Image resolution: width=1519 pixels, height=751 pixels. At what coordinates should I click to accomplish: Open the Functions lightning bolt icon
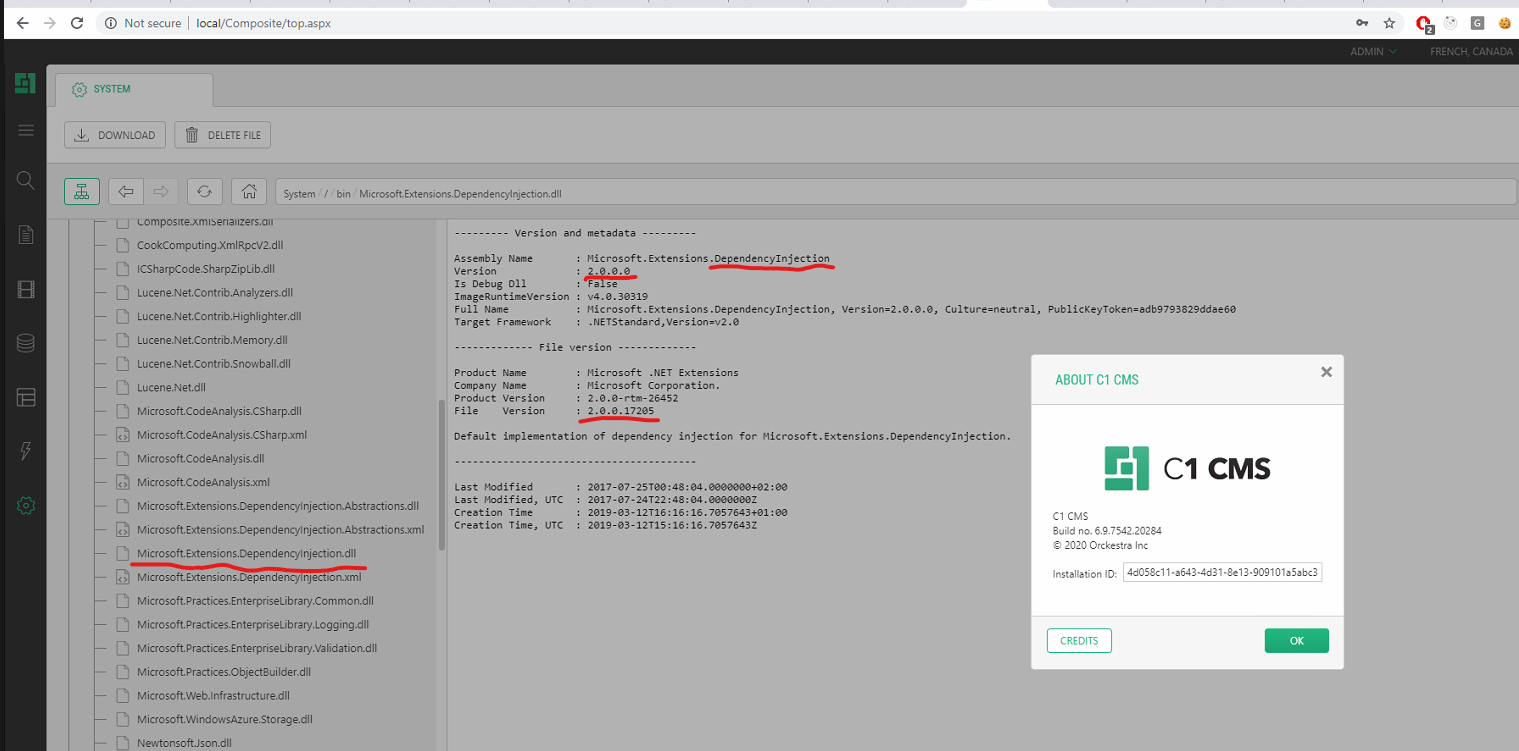point(25,451)
